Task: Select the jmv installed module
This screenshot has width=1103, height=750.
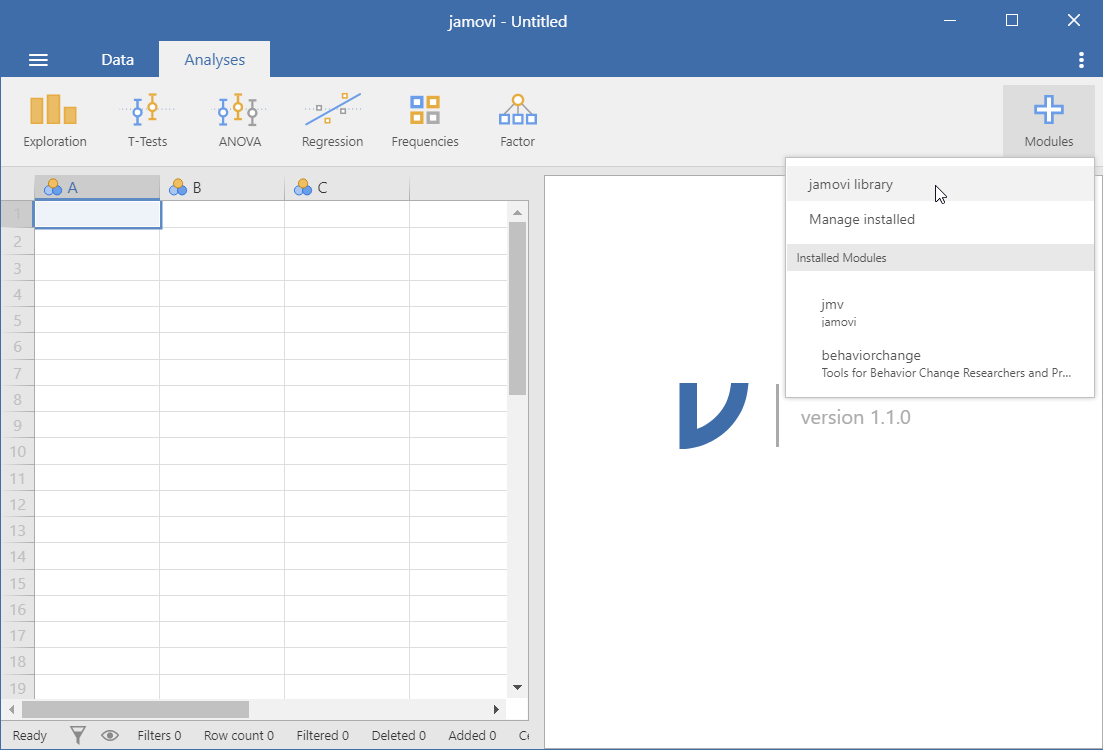Action: (x=940, y=312)
